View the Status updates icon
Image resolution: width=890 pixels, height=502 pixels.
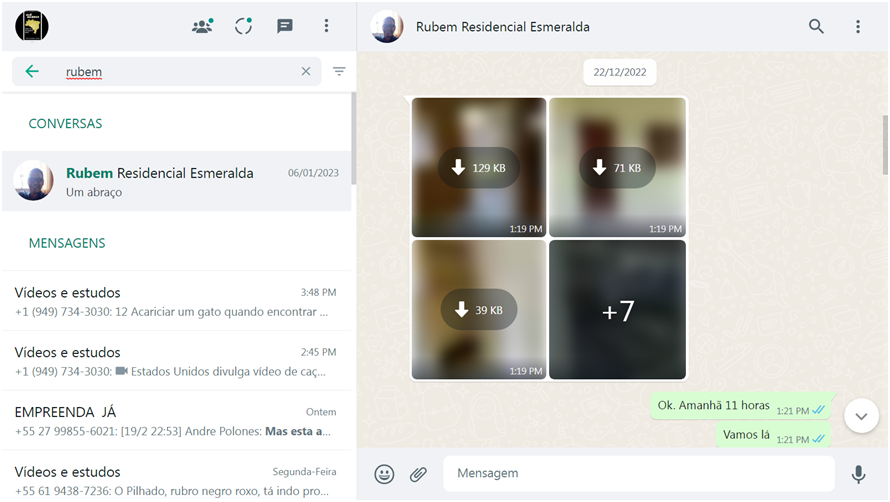(244, 26)
